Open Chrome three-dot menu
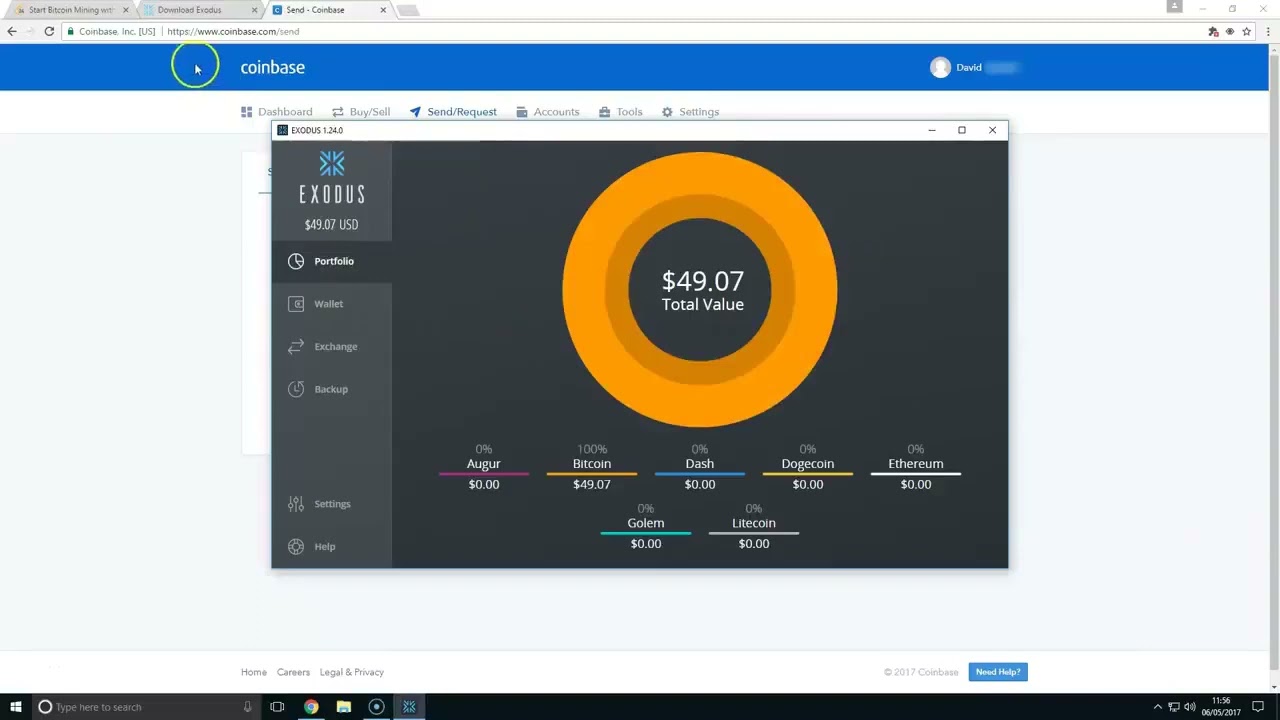This screenshot has width=1280, height=720. point(1268,32)
